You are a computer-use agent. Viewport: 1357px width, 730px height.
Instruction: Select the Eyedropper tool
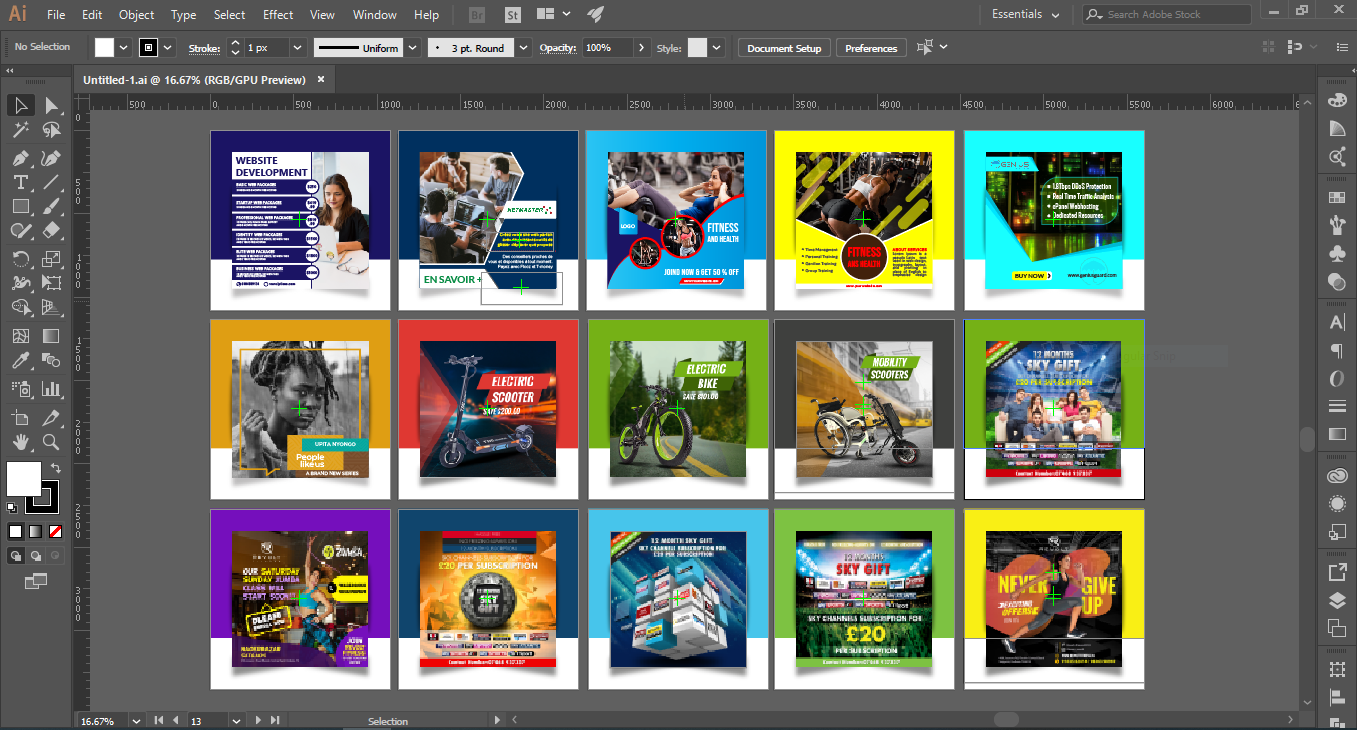[21, 360]
